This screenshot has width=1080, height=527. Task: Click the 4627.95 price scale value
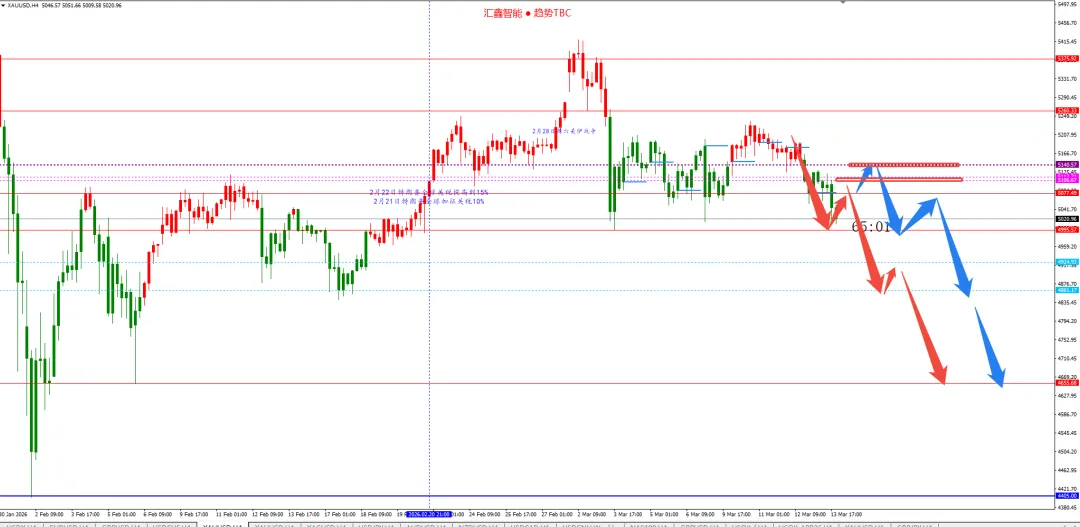click(x=1068, y=396)
